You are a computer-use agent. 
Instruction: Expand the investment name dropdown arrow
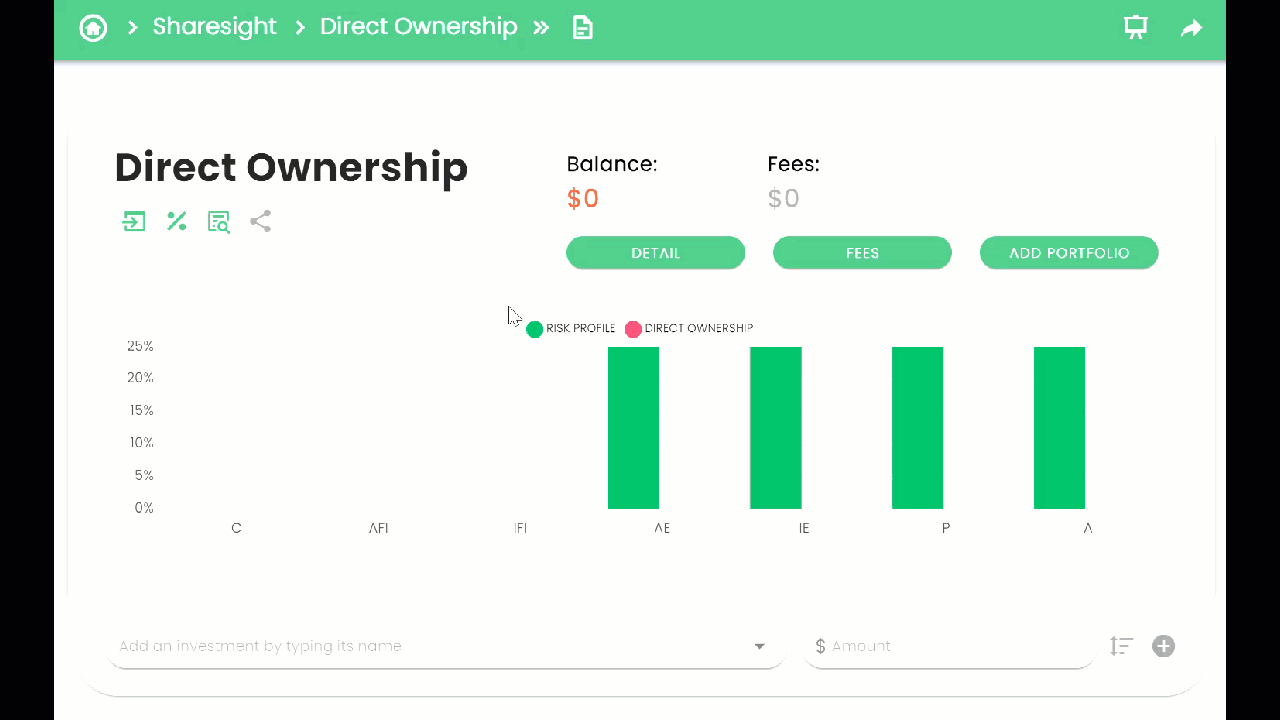point(760,647)
